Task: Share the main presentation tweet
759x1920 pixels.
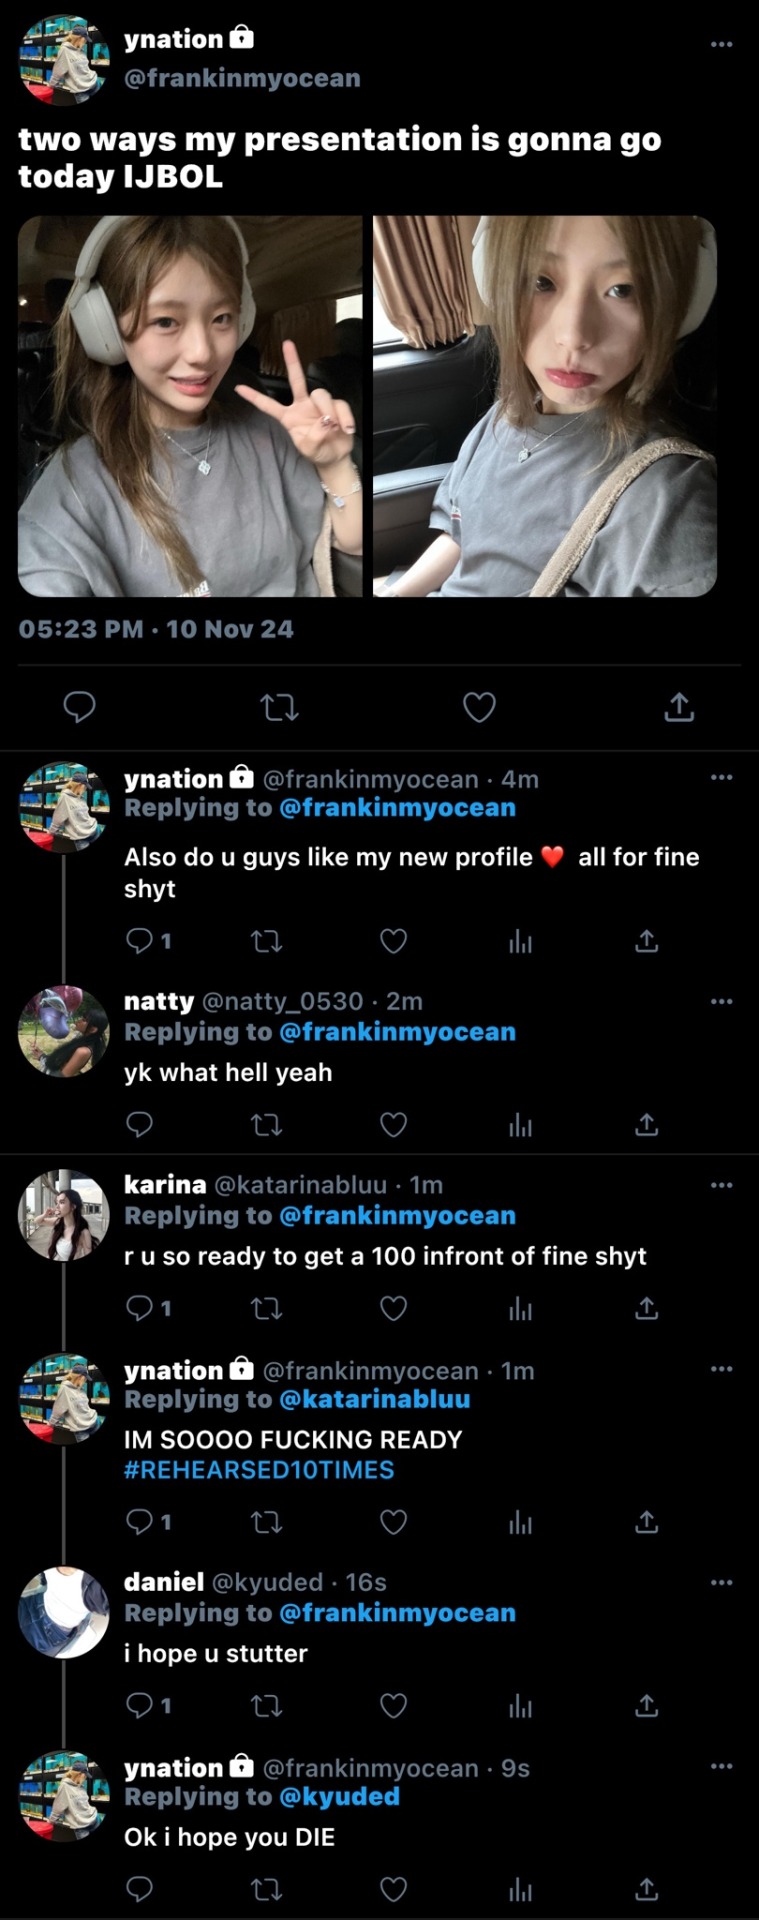Action: tap(679, 707)
